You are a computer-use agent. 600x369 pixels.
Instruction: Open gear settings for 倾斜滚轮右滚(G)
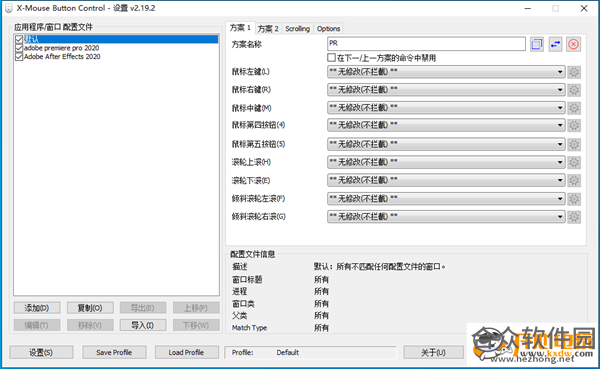(574, 217)
